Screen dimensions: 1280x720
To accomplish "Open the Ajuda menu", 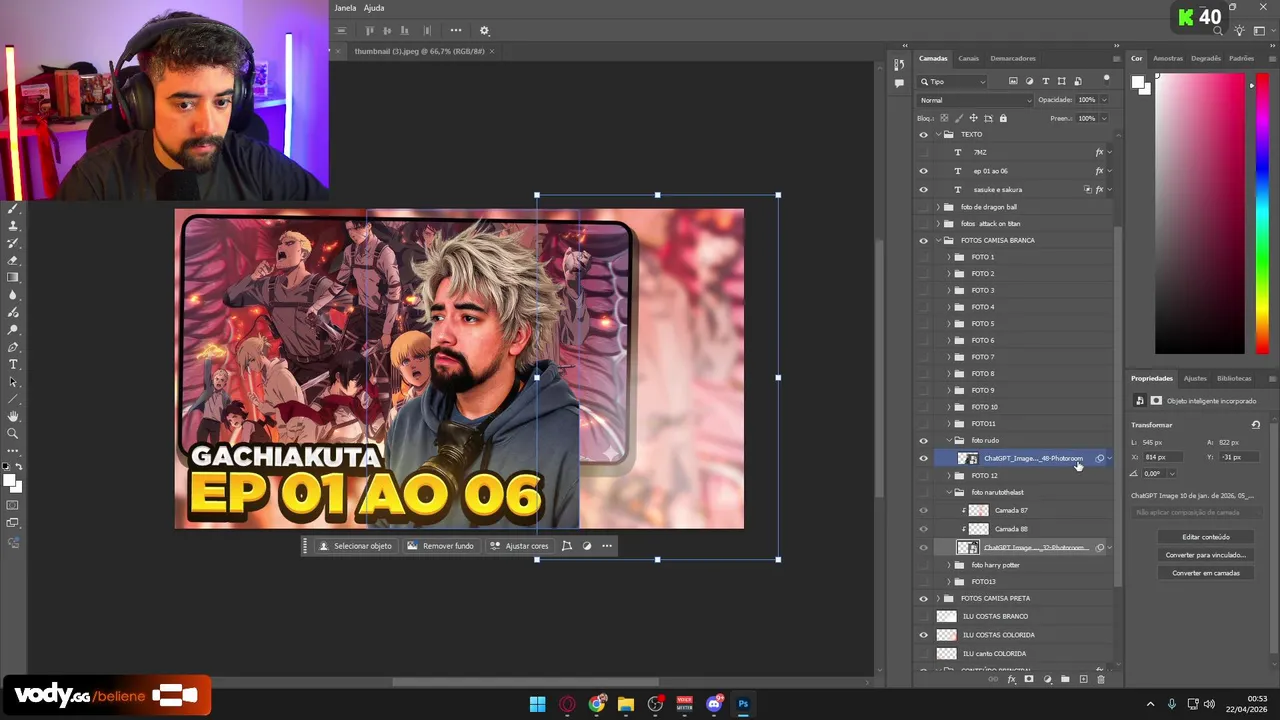I will [374, 8].
